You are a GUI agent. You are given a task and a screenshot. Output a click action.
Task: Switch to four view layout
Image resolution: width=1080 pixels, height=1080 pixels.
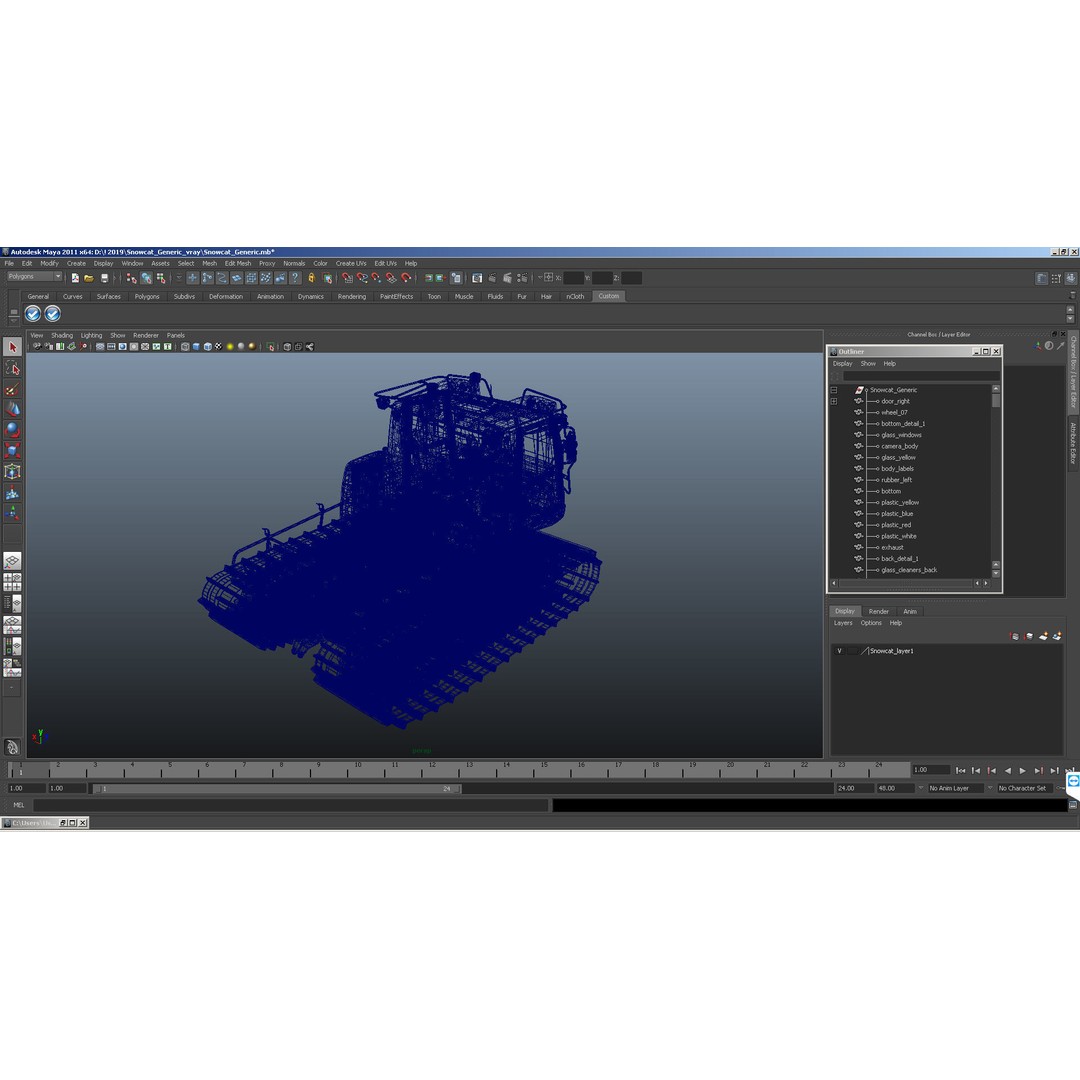[12, 582]
